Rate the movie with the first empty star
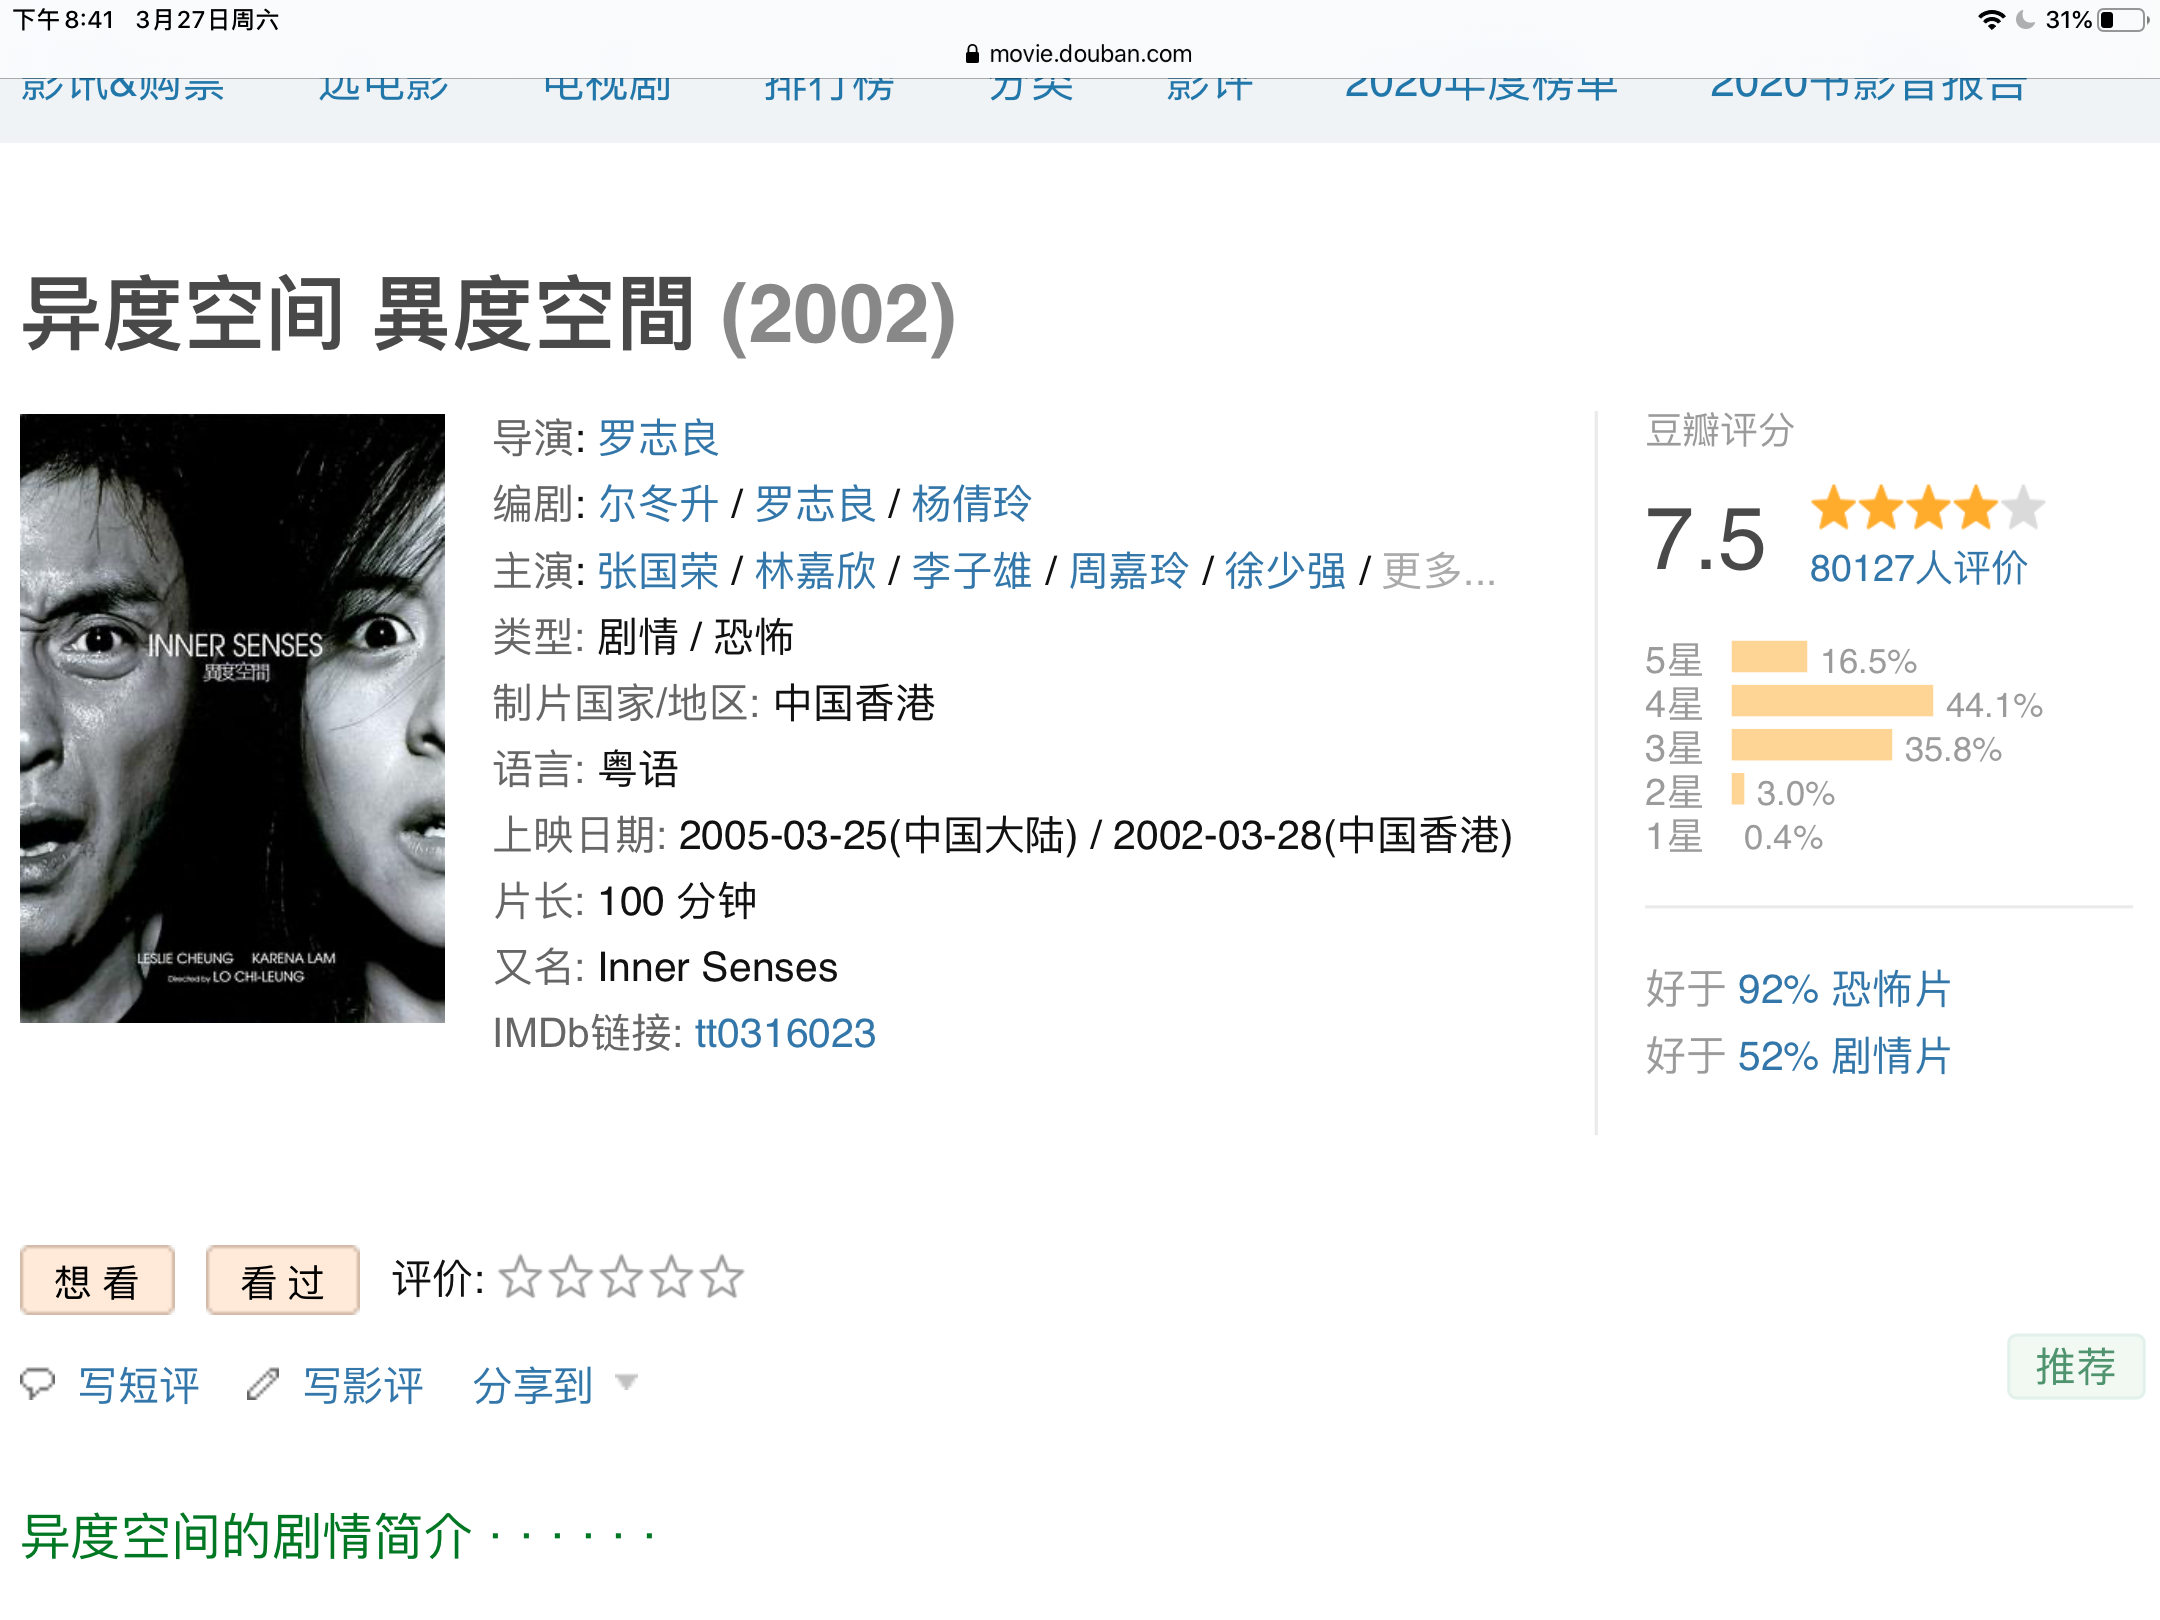Viewport: 2160px width, 1620px height. coord(521,1277)
